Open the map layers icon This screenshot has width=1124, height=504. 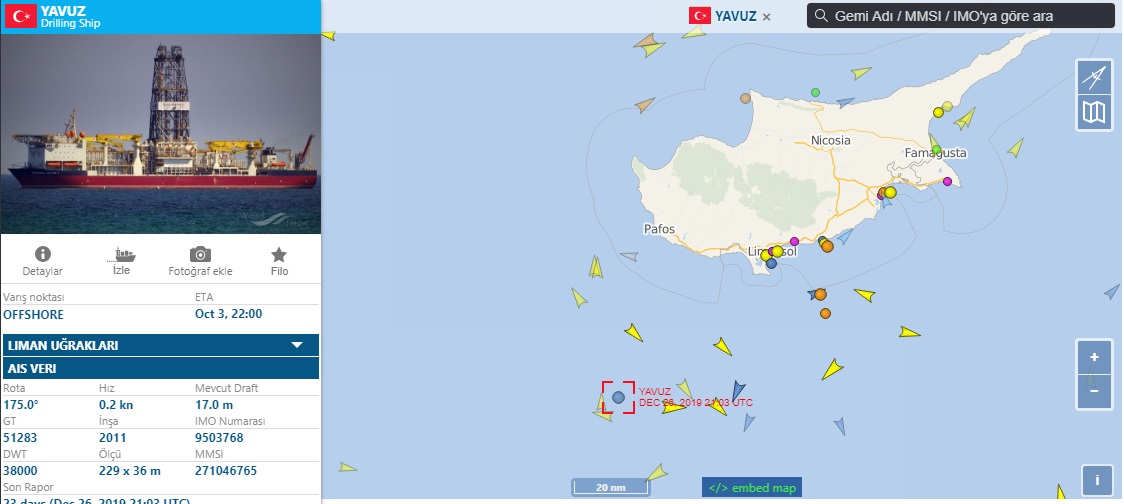[1094, 113]
